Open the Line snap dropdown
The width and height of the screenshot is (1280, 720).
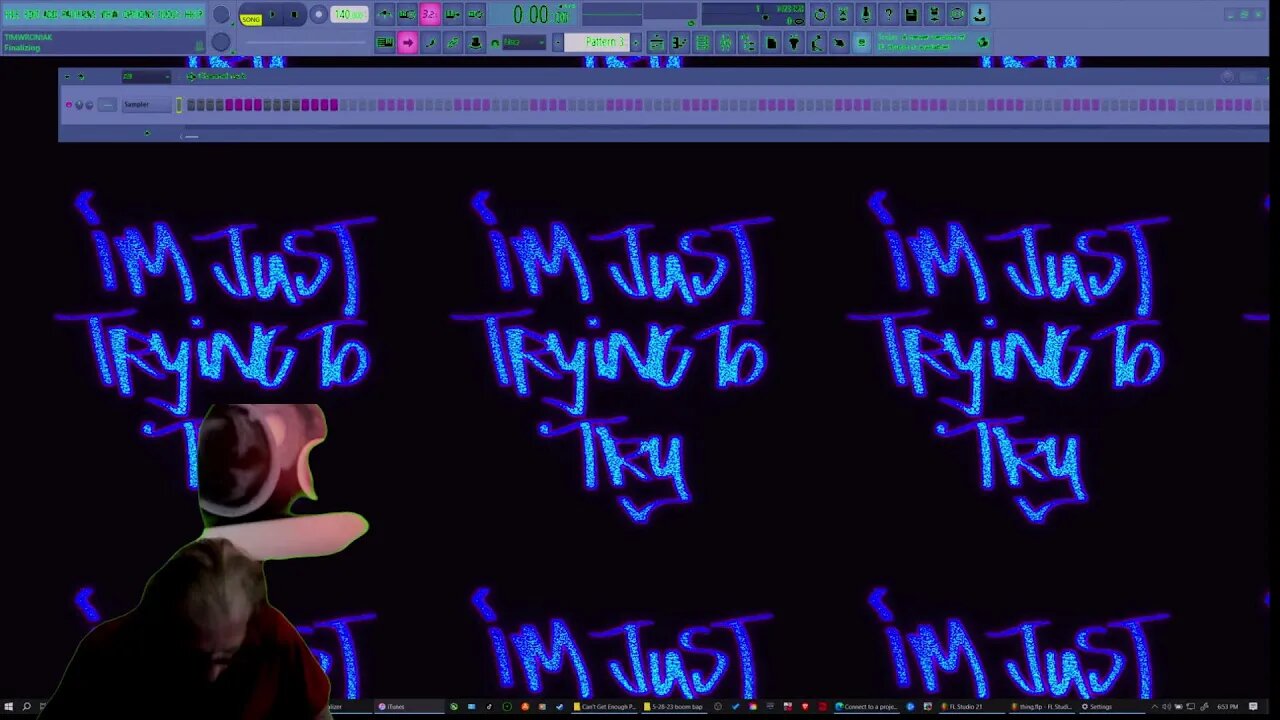[x=524, y=42]
